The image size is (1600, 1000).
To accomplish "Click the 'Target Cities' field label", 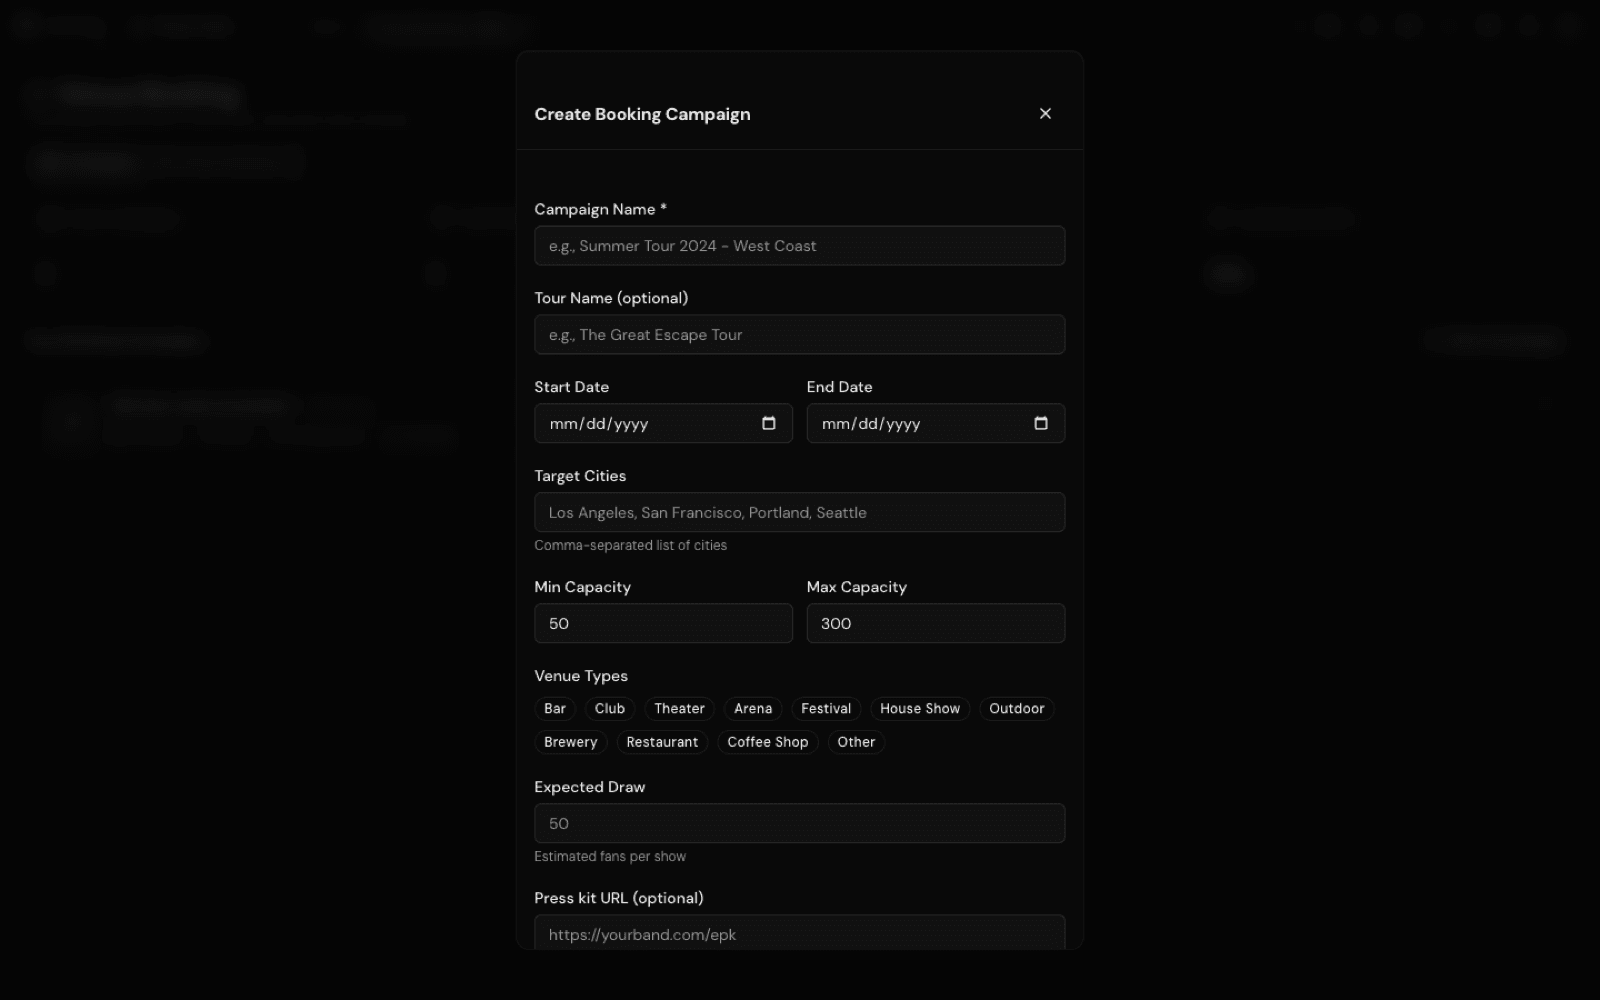I will coord(580,476).
